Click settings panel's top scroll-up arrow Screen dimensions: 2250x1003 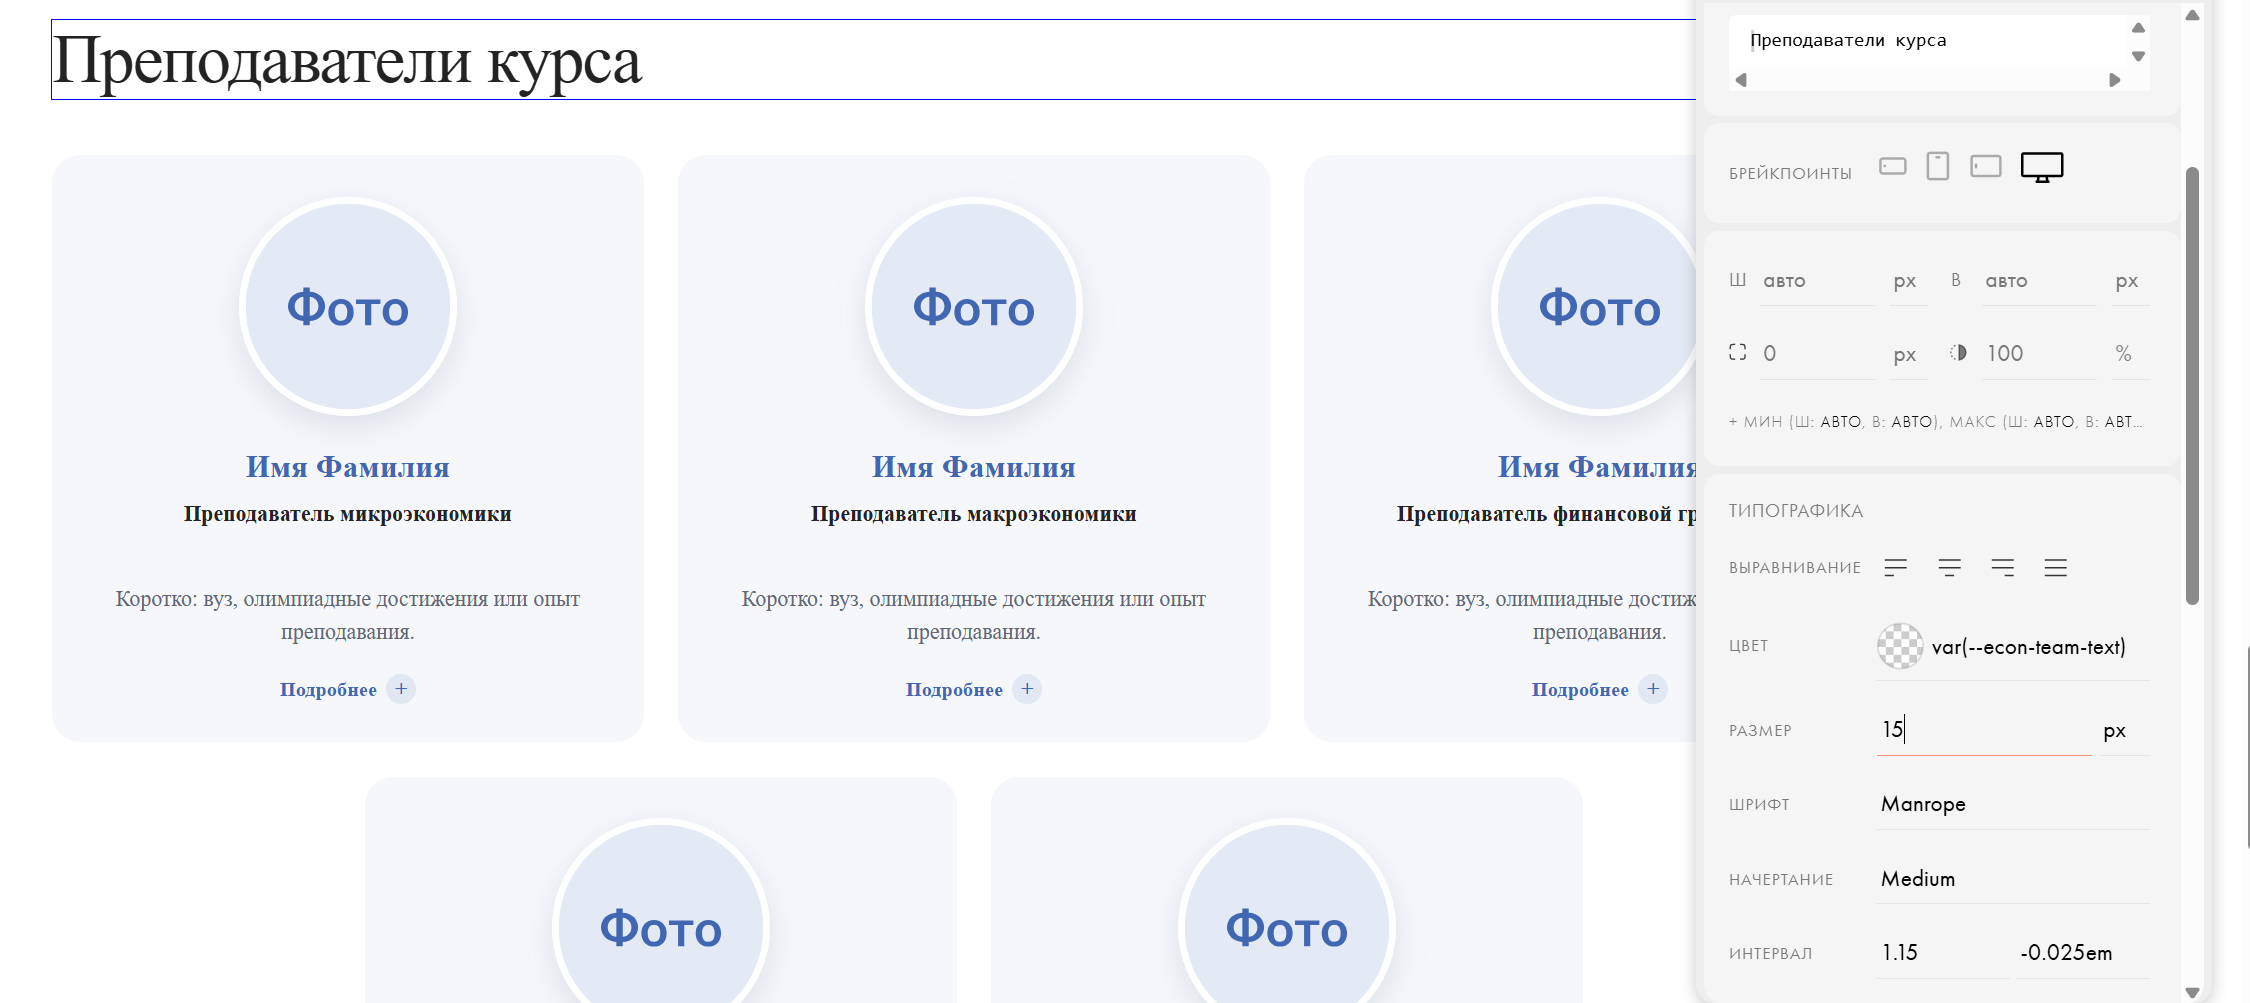tap(2192, 15)
